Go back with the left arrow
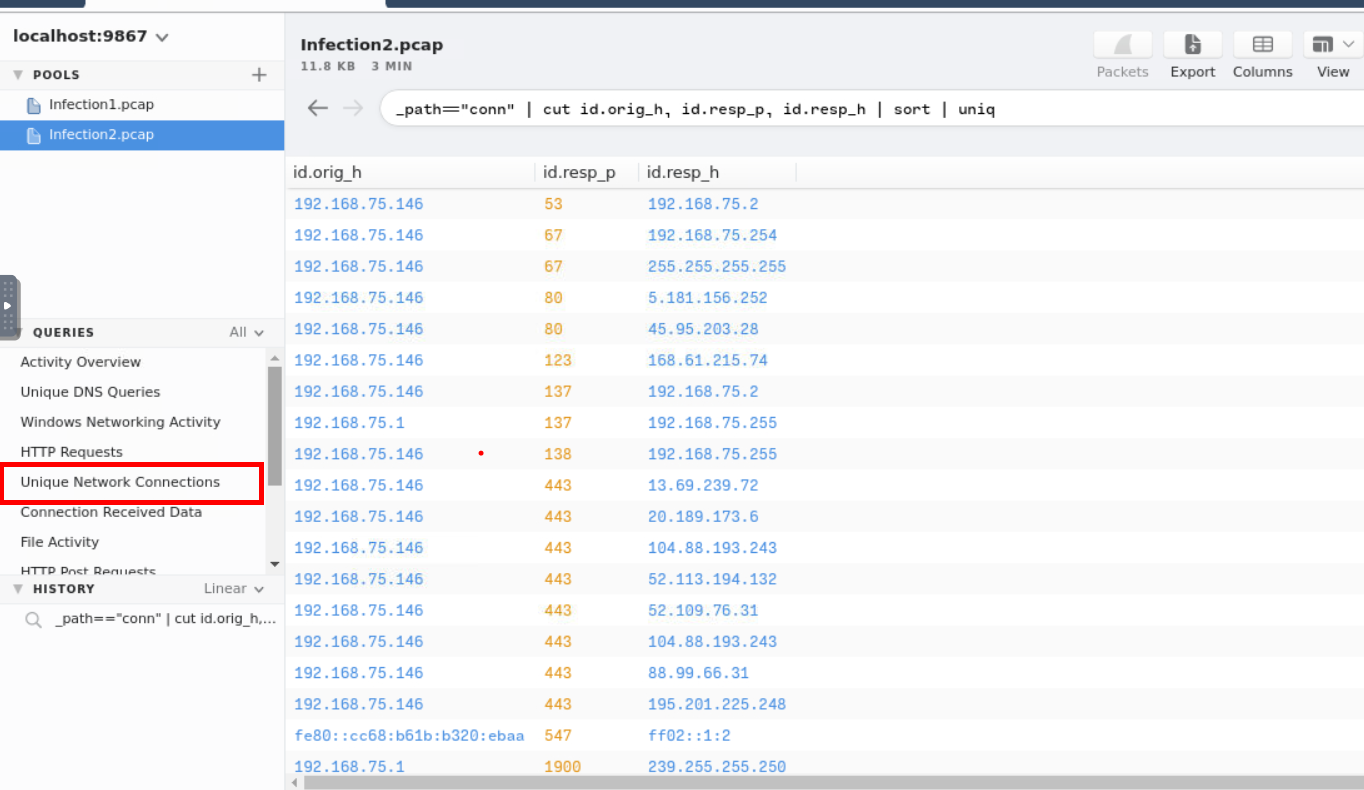 [x=318, y=109]
